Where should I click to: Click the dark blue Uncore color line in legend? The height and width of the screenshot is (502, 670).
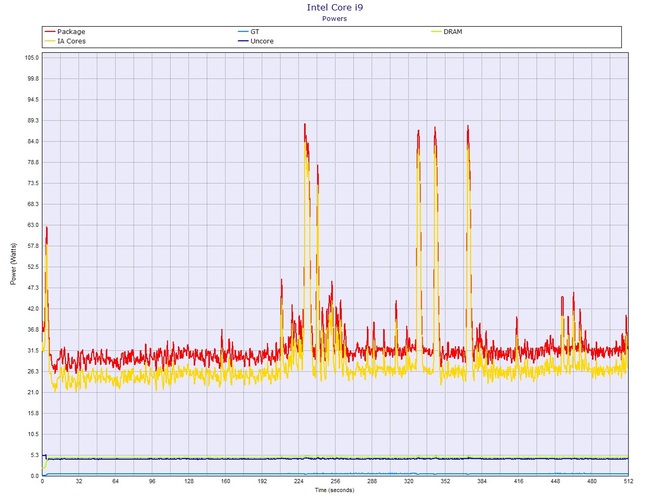(243, 41)
